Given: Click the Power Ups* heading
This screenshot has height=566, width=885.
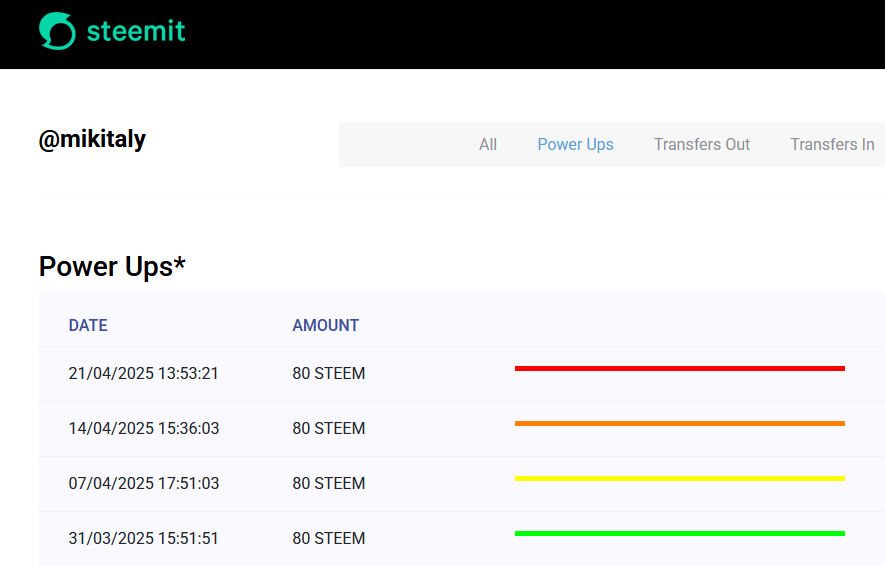Looking at the screenshot, I should (x=112, y=266).
